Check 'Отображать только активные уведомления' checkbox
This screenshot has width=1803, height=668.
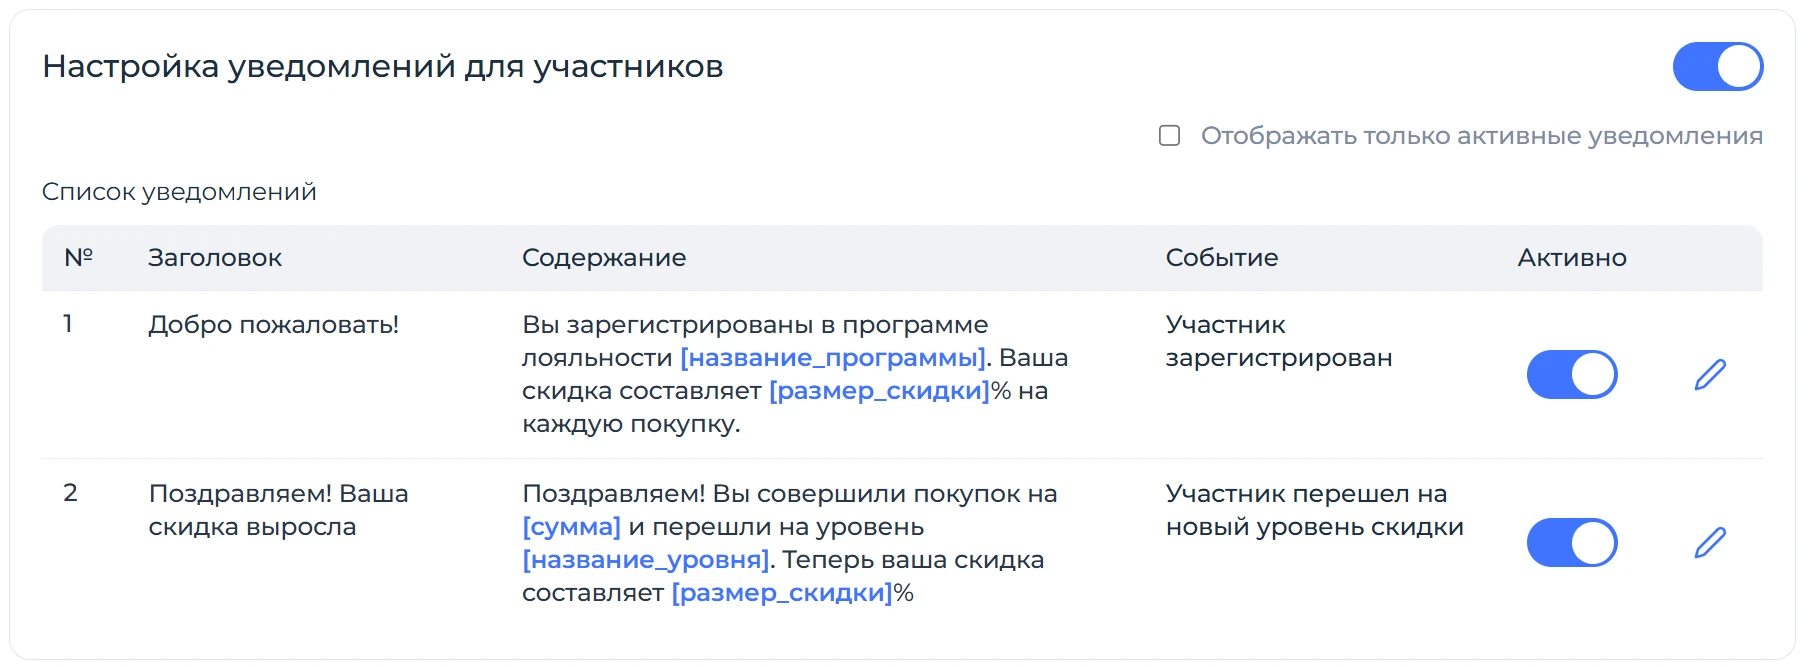point(1169,135)
